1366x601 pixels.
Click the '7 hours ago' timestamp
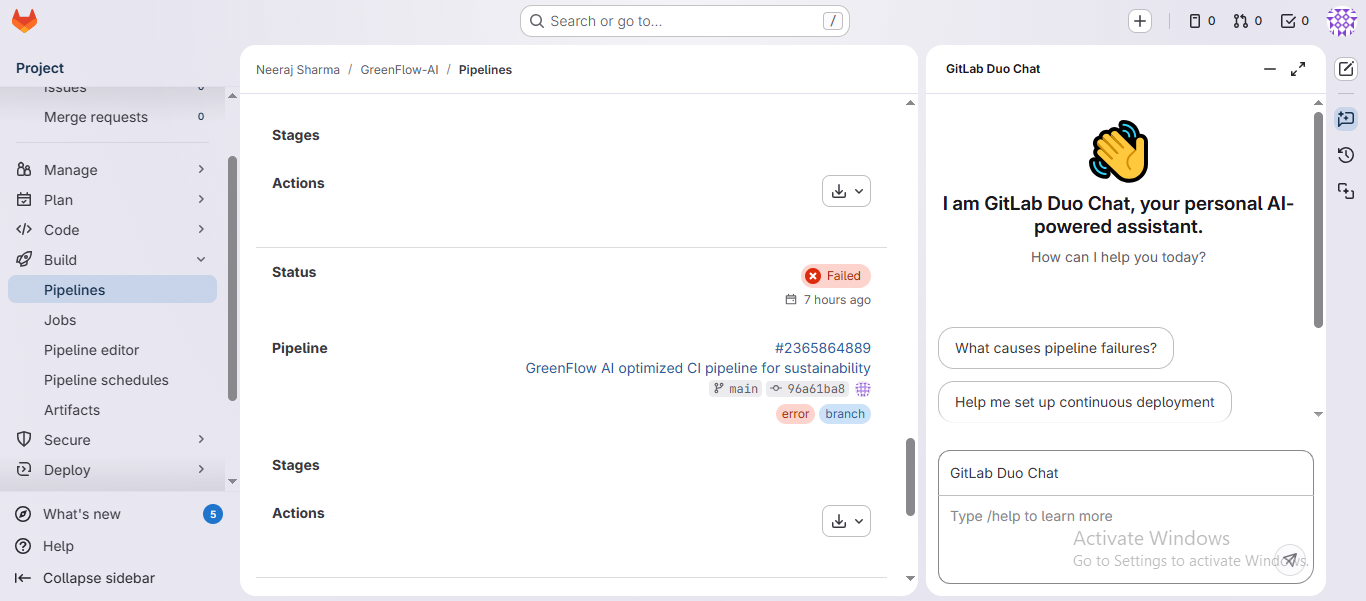click(x=837, y=300)
